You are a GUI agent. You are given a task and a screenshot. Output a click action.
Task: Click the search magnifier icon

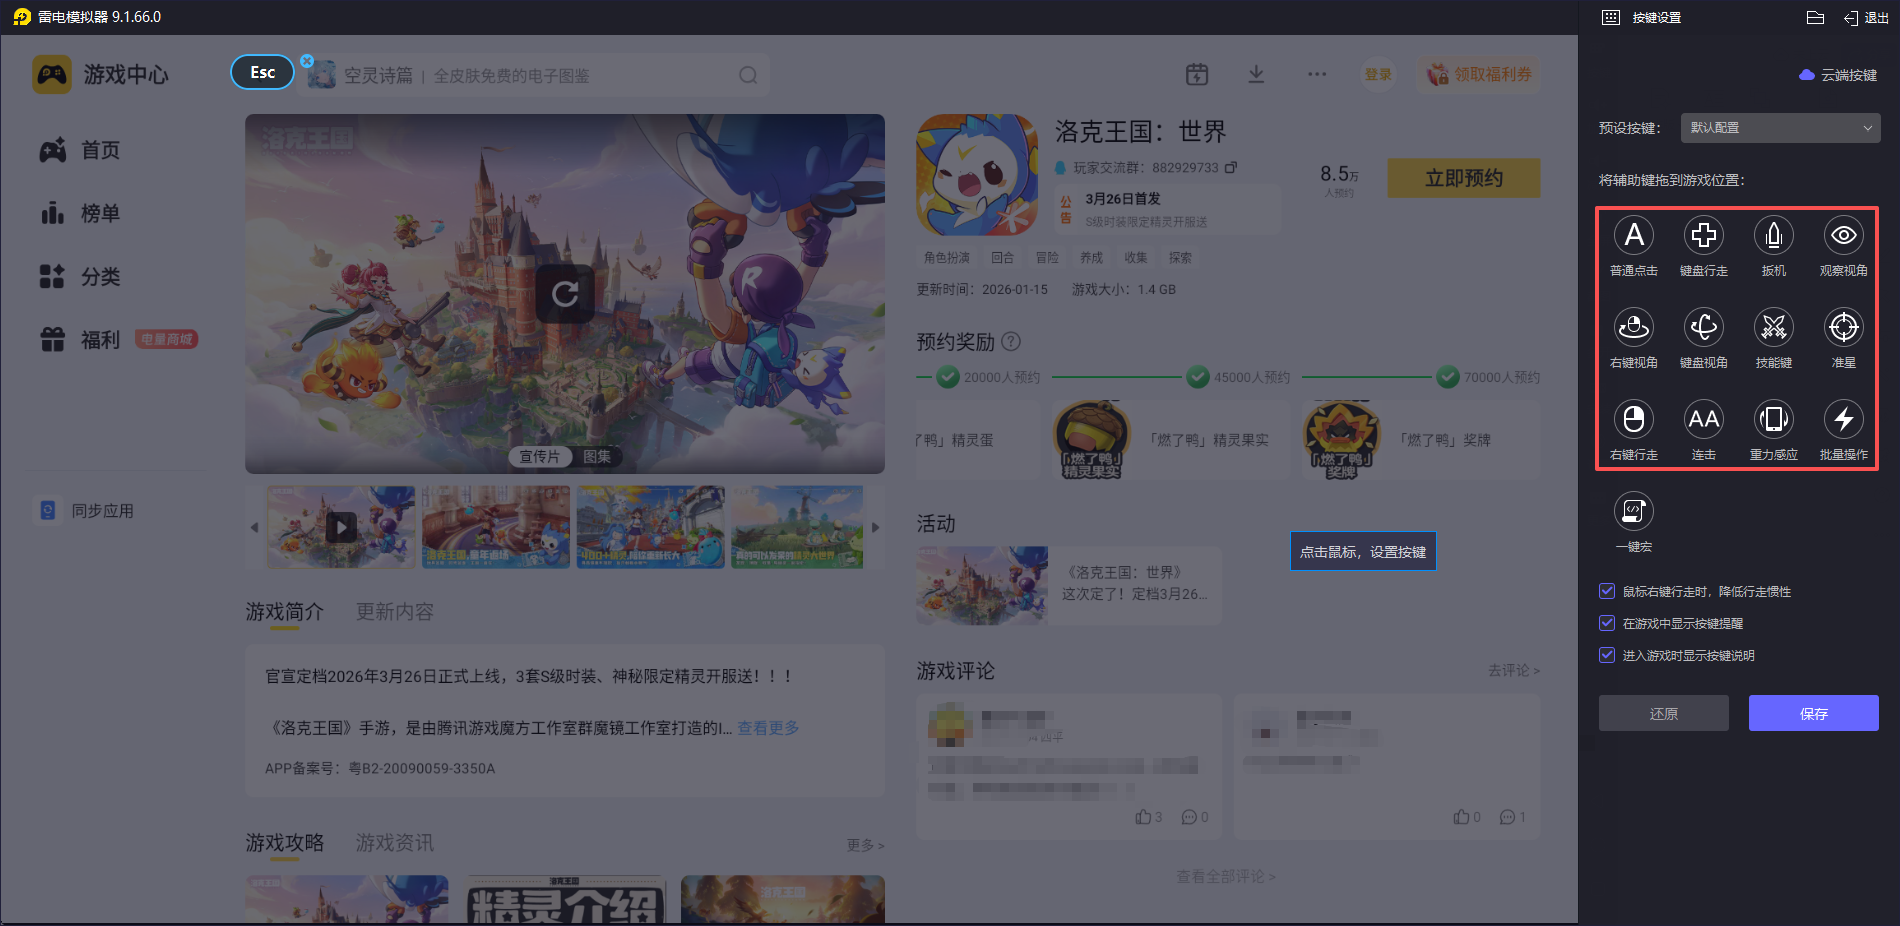tap(748, 75)
